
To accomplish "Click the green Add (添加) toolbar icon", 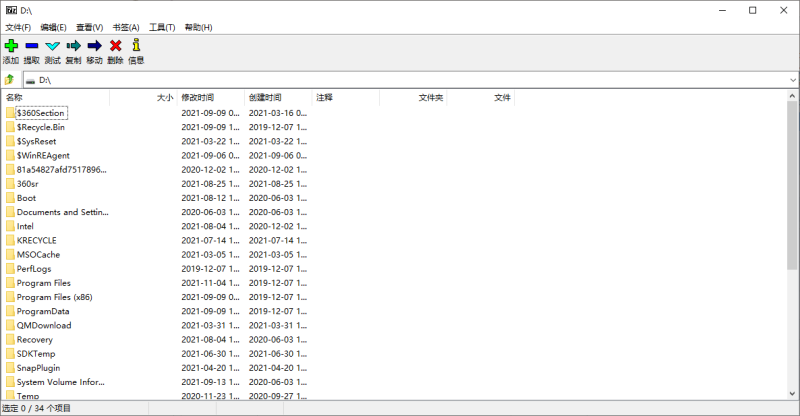I will pyautogui.click(x=11, y=45).
